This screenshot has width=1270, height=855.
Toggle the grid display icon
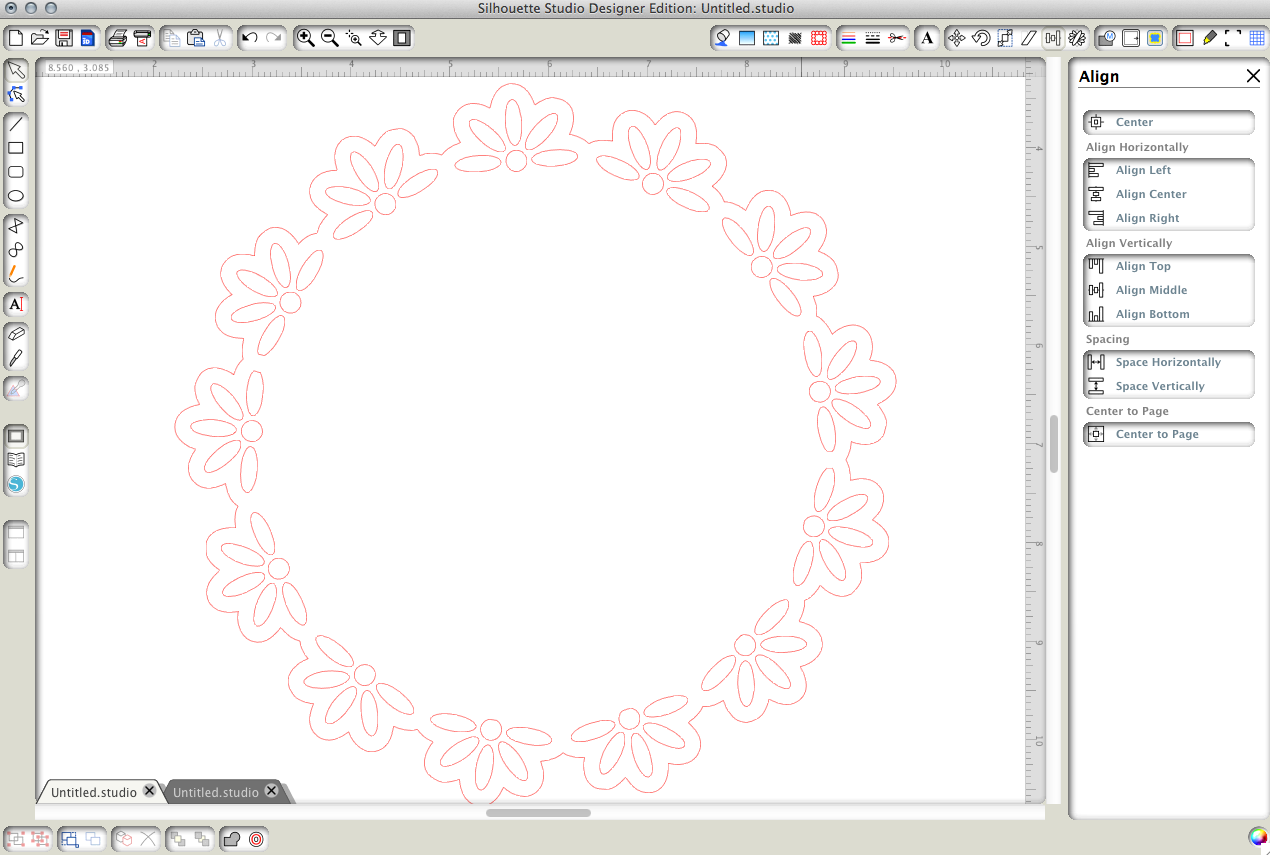coord(1257,38)
